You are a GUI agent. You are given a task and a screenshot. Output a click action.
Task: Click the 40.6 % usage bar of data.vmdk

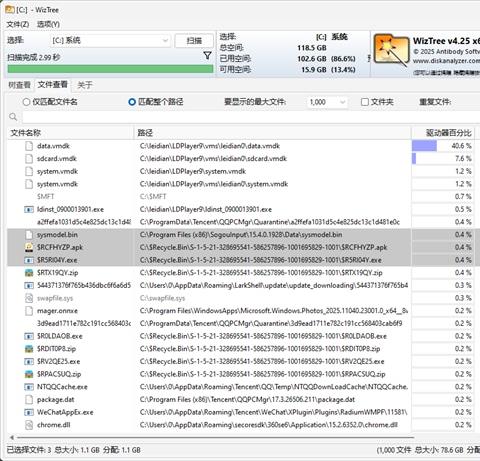coord(424,146)
